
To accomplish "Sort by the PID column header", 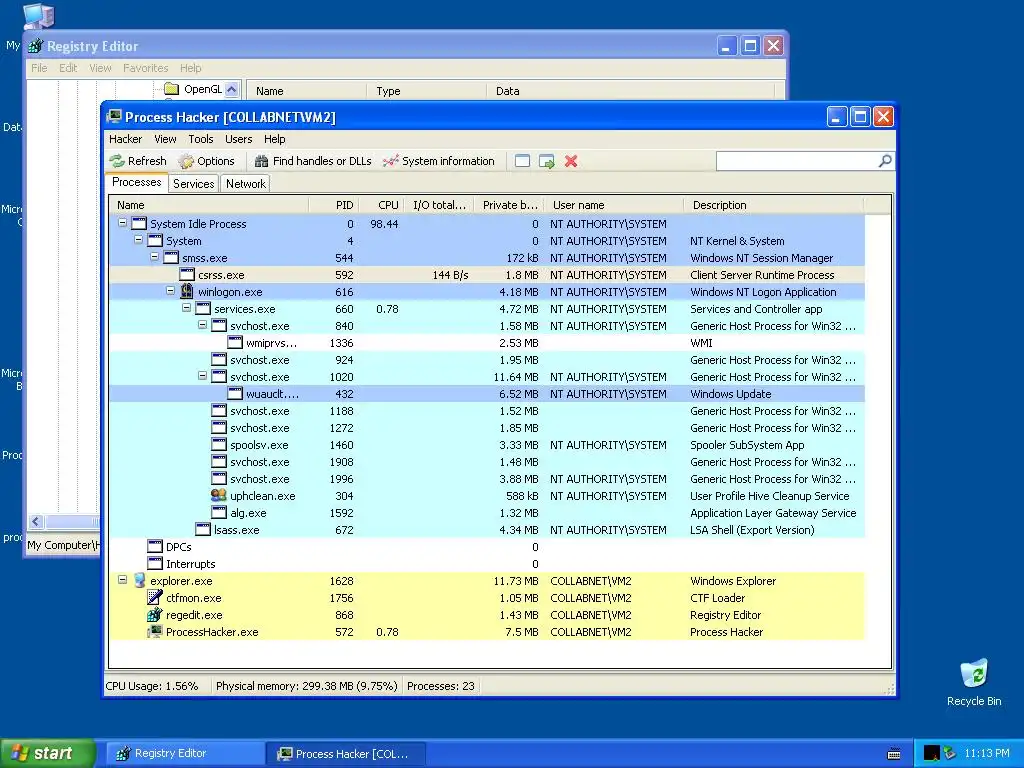I will tap(333, 205).
